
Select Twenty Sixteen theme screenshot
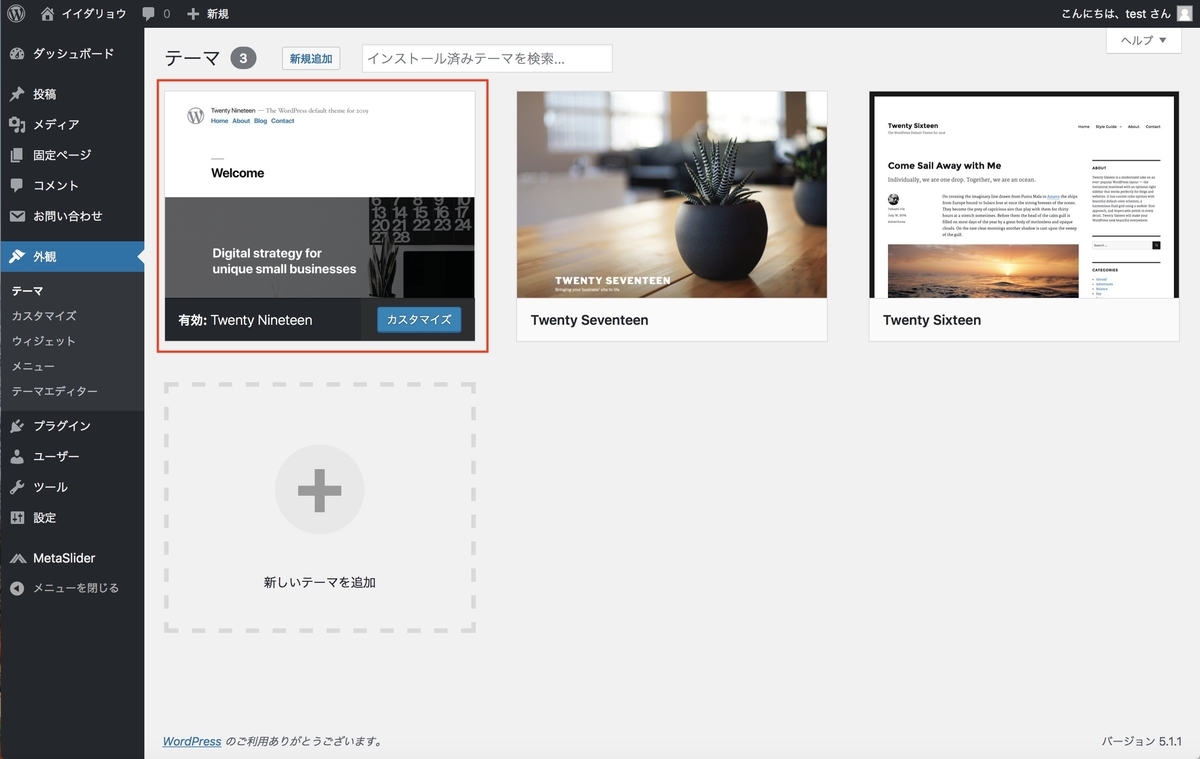(1024, 195)
